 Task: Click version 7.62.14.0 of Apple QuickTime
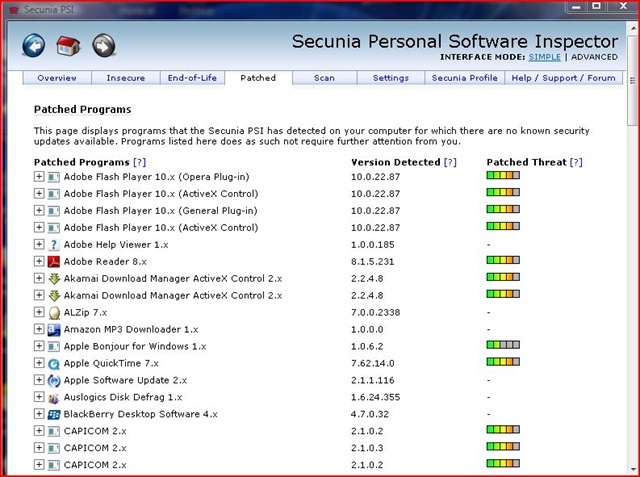[x=373, y=364]
